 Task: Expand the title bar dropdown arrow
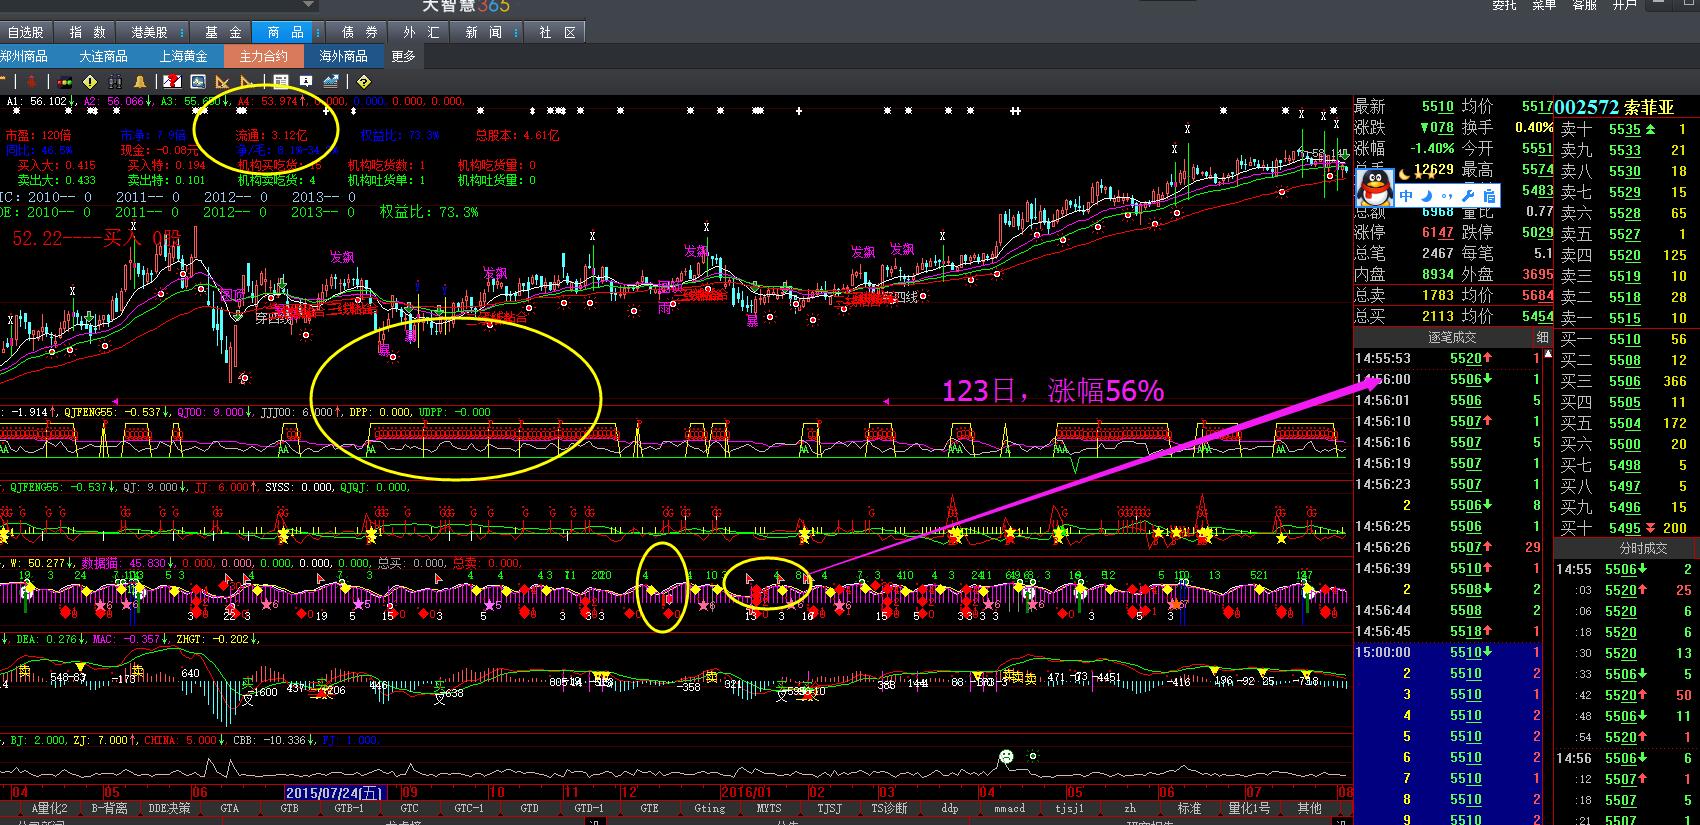point(309,5)
